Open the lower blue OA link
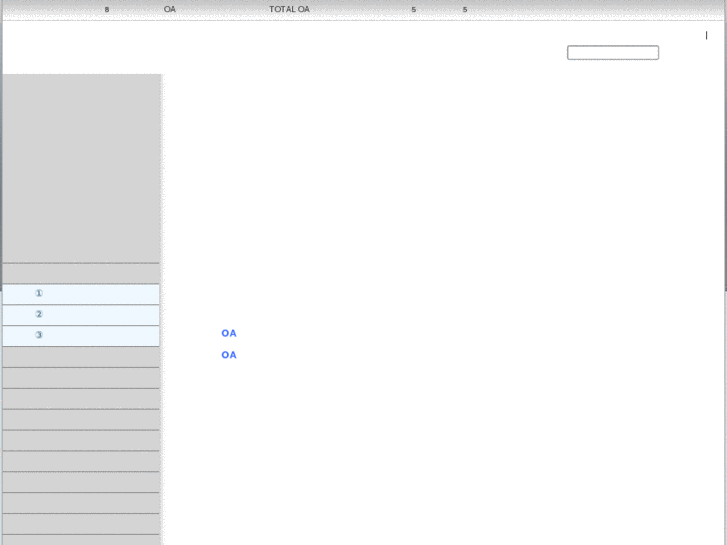The image size is (727, 545). coord(229,355)
